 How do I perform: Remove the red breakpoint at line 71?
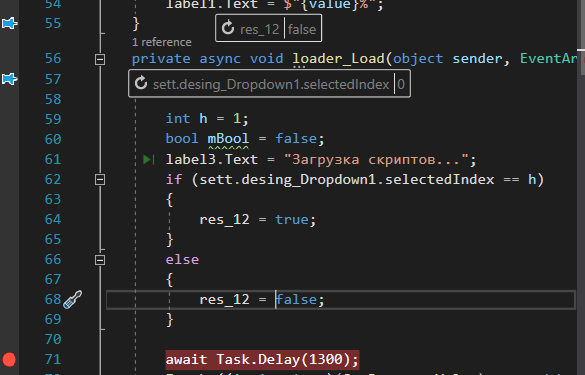click(x=9, y=359)
